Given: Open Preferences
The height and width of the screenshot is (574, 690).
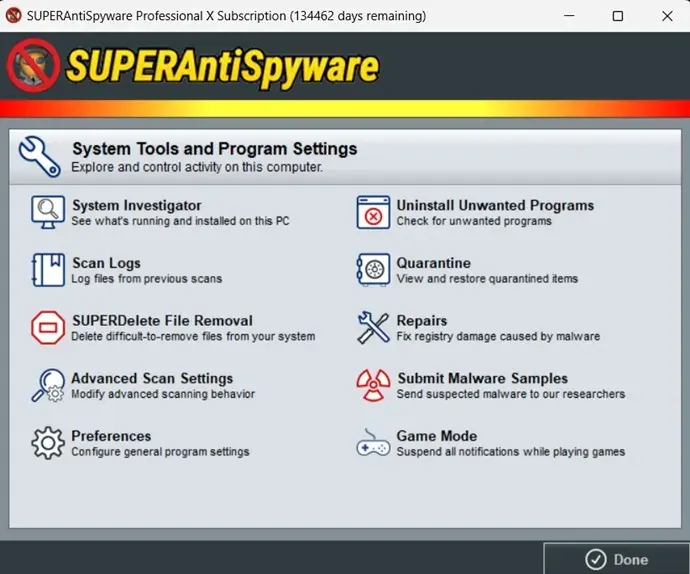Looking at the screenshot, I should tap(111, 436).
